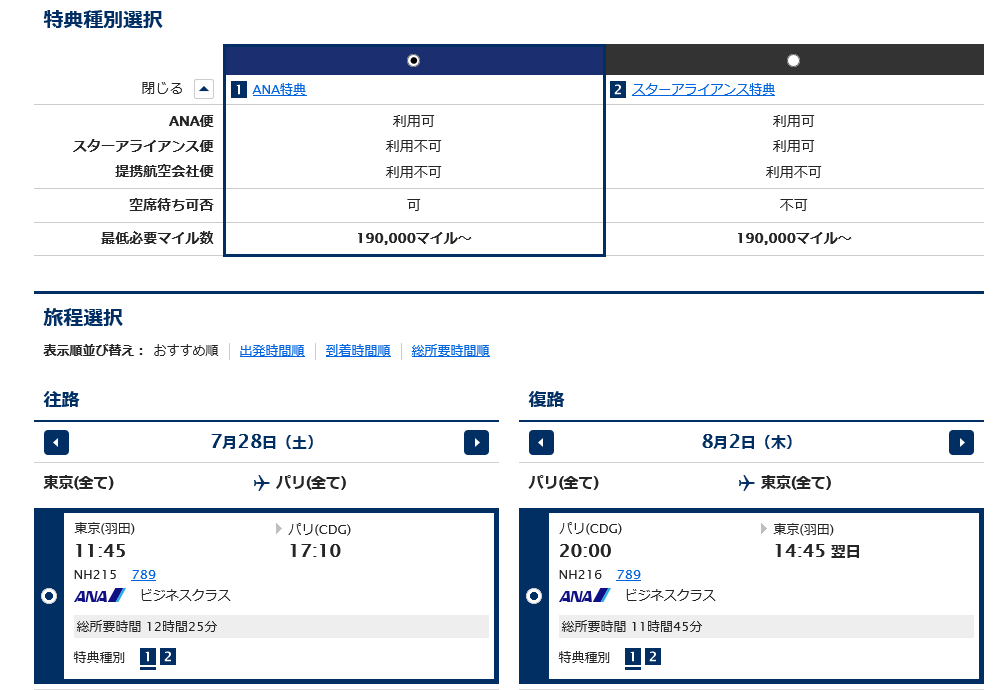Click the スターアライアンス便 row label
Image resolution: width=1004 pixels, height=690 pixels.
tap(143, 146)
